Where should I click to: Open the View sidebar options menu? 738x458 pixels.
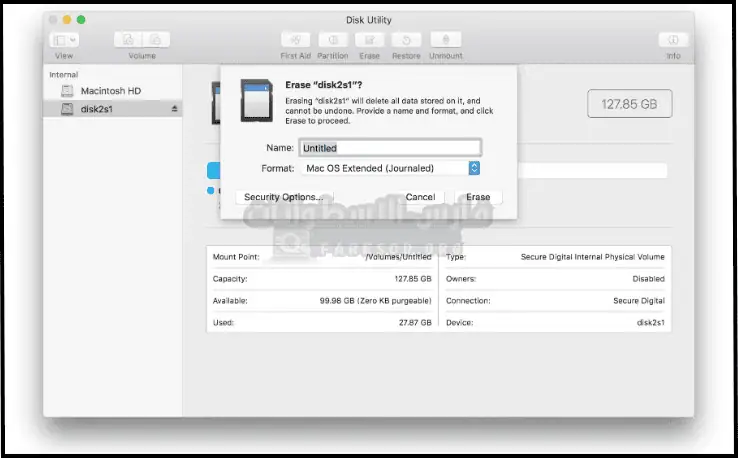(64, 40)
